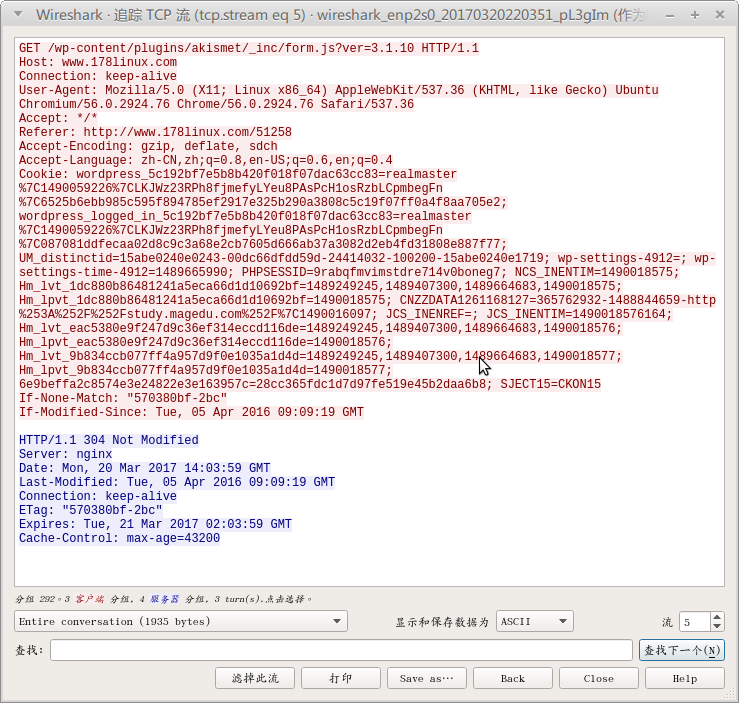Click the Host: www.178linux.com line
This screenshot has width=739, height=703.
[98, 62]
